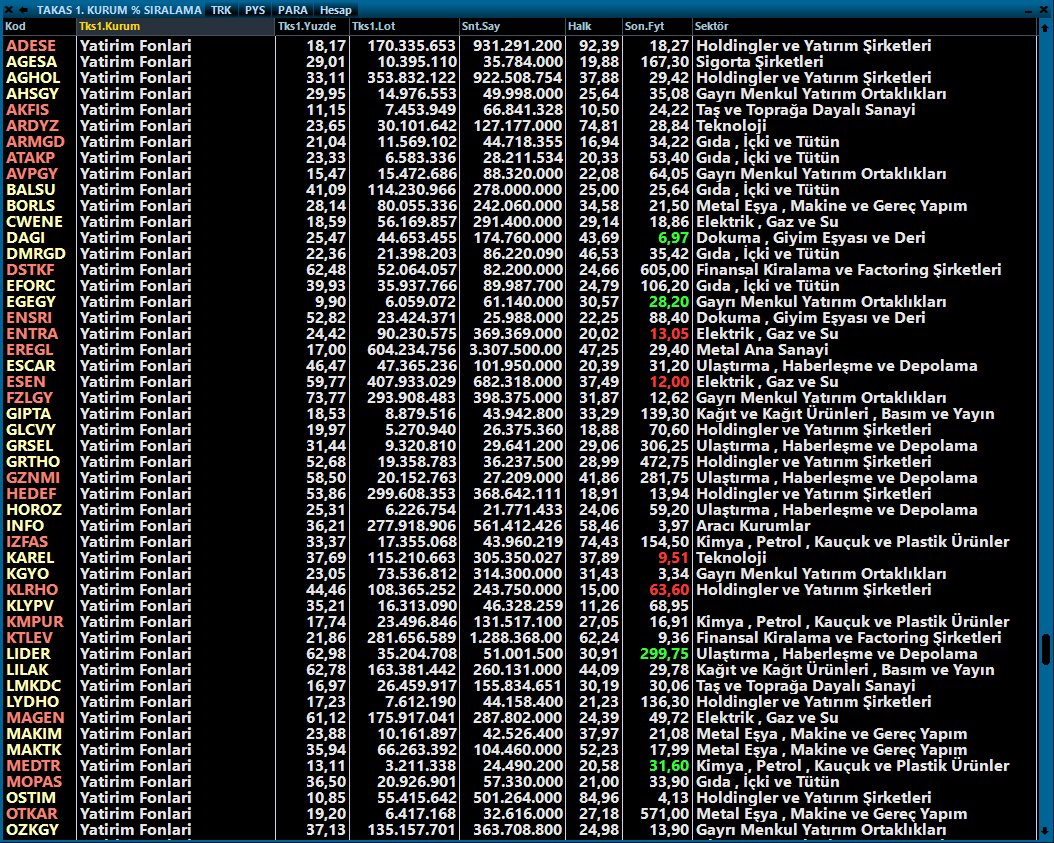Click the red price 63,60 for KLRHO

(669, 590)
